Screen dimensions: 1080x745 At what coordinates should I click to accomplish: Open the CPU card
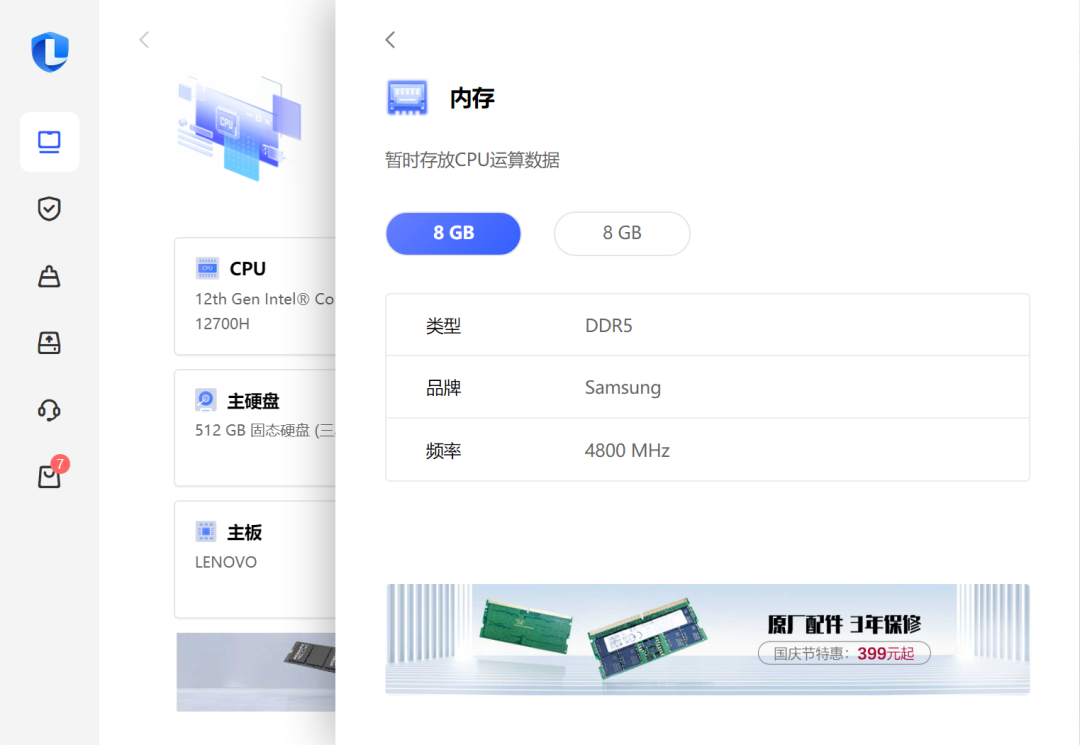coord(255,296)
